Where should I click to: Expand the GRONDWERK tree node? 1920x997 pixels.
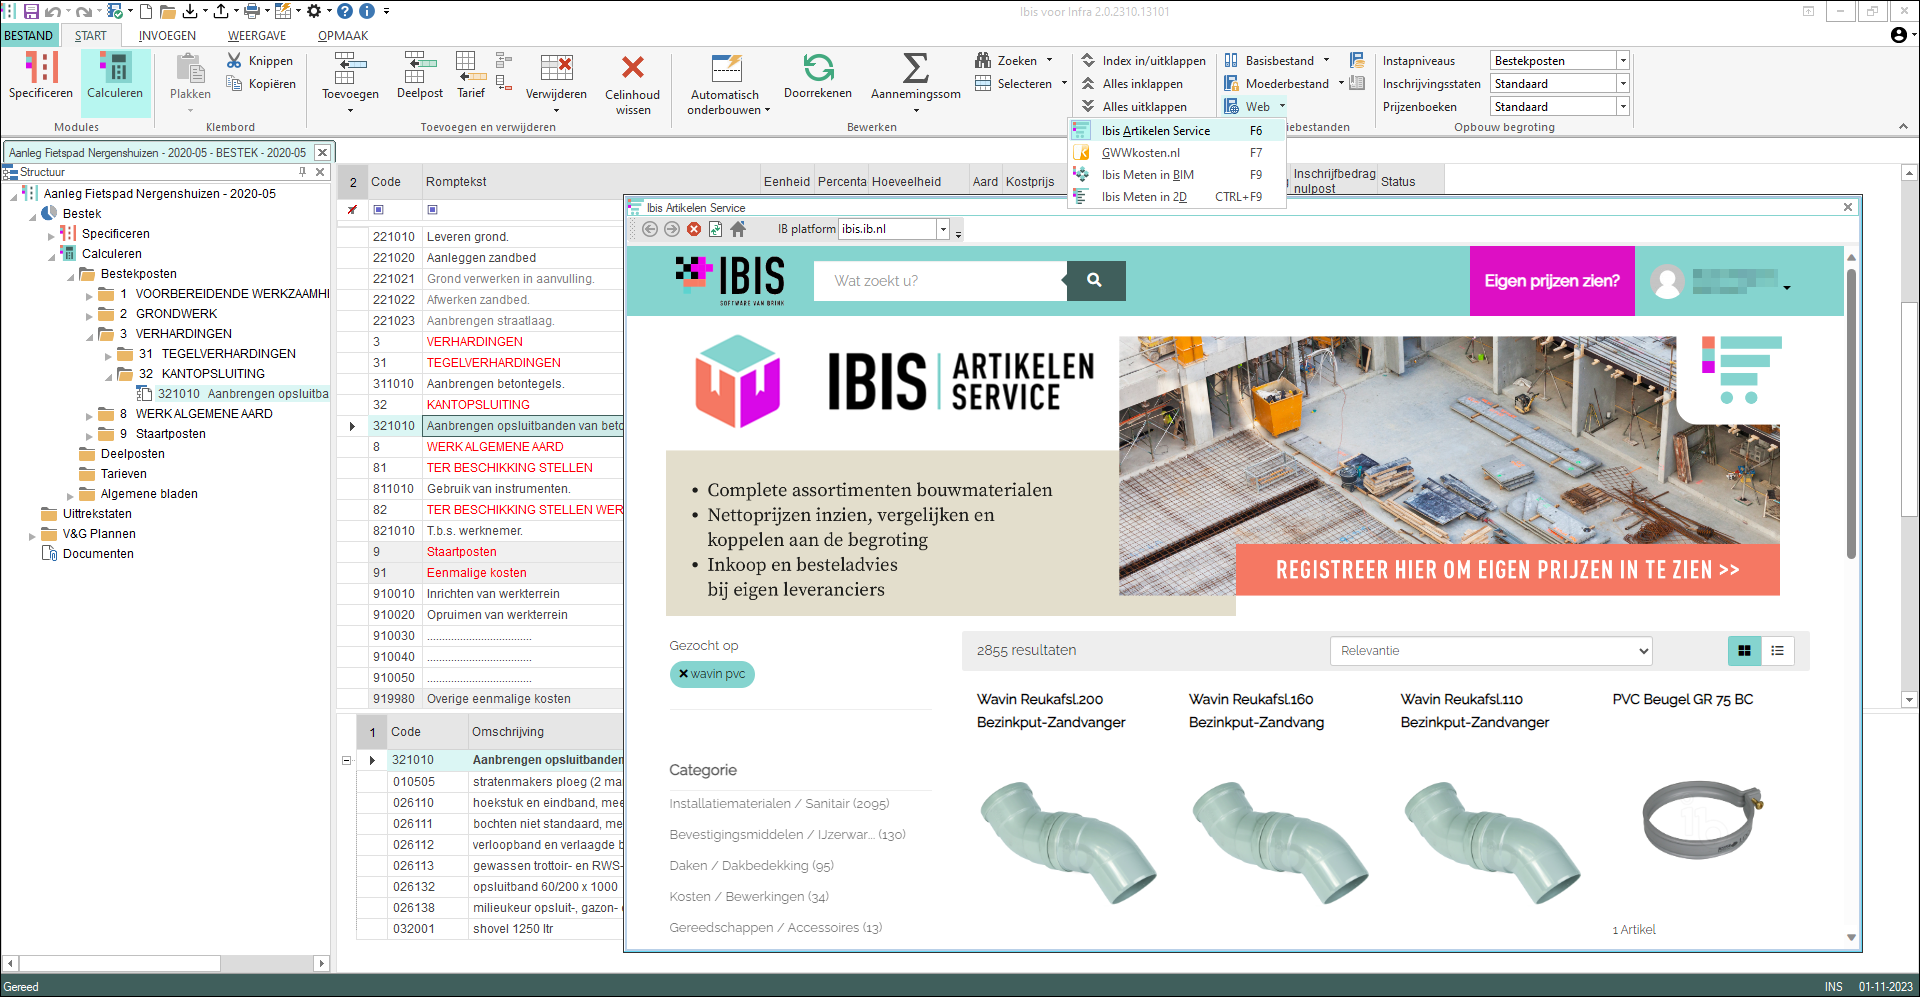click(90, 315)
